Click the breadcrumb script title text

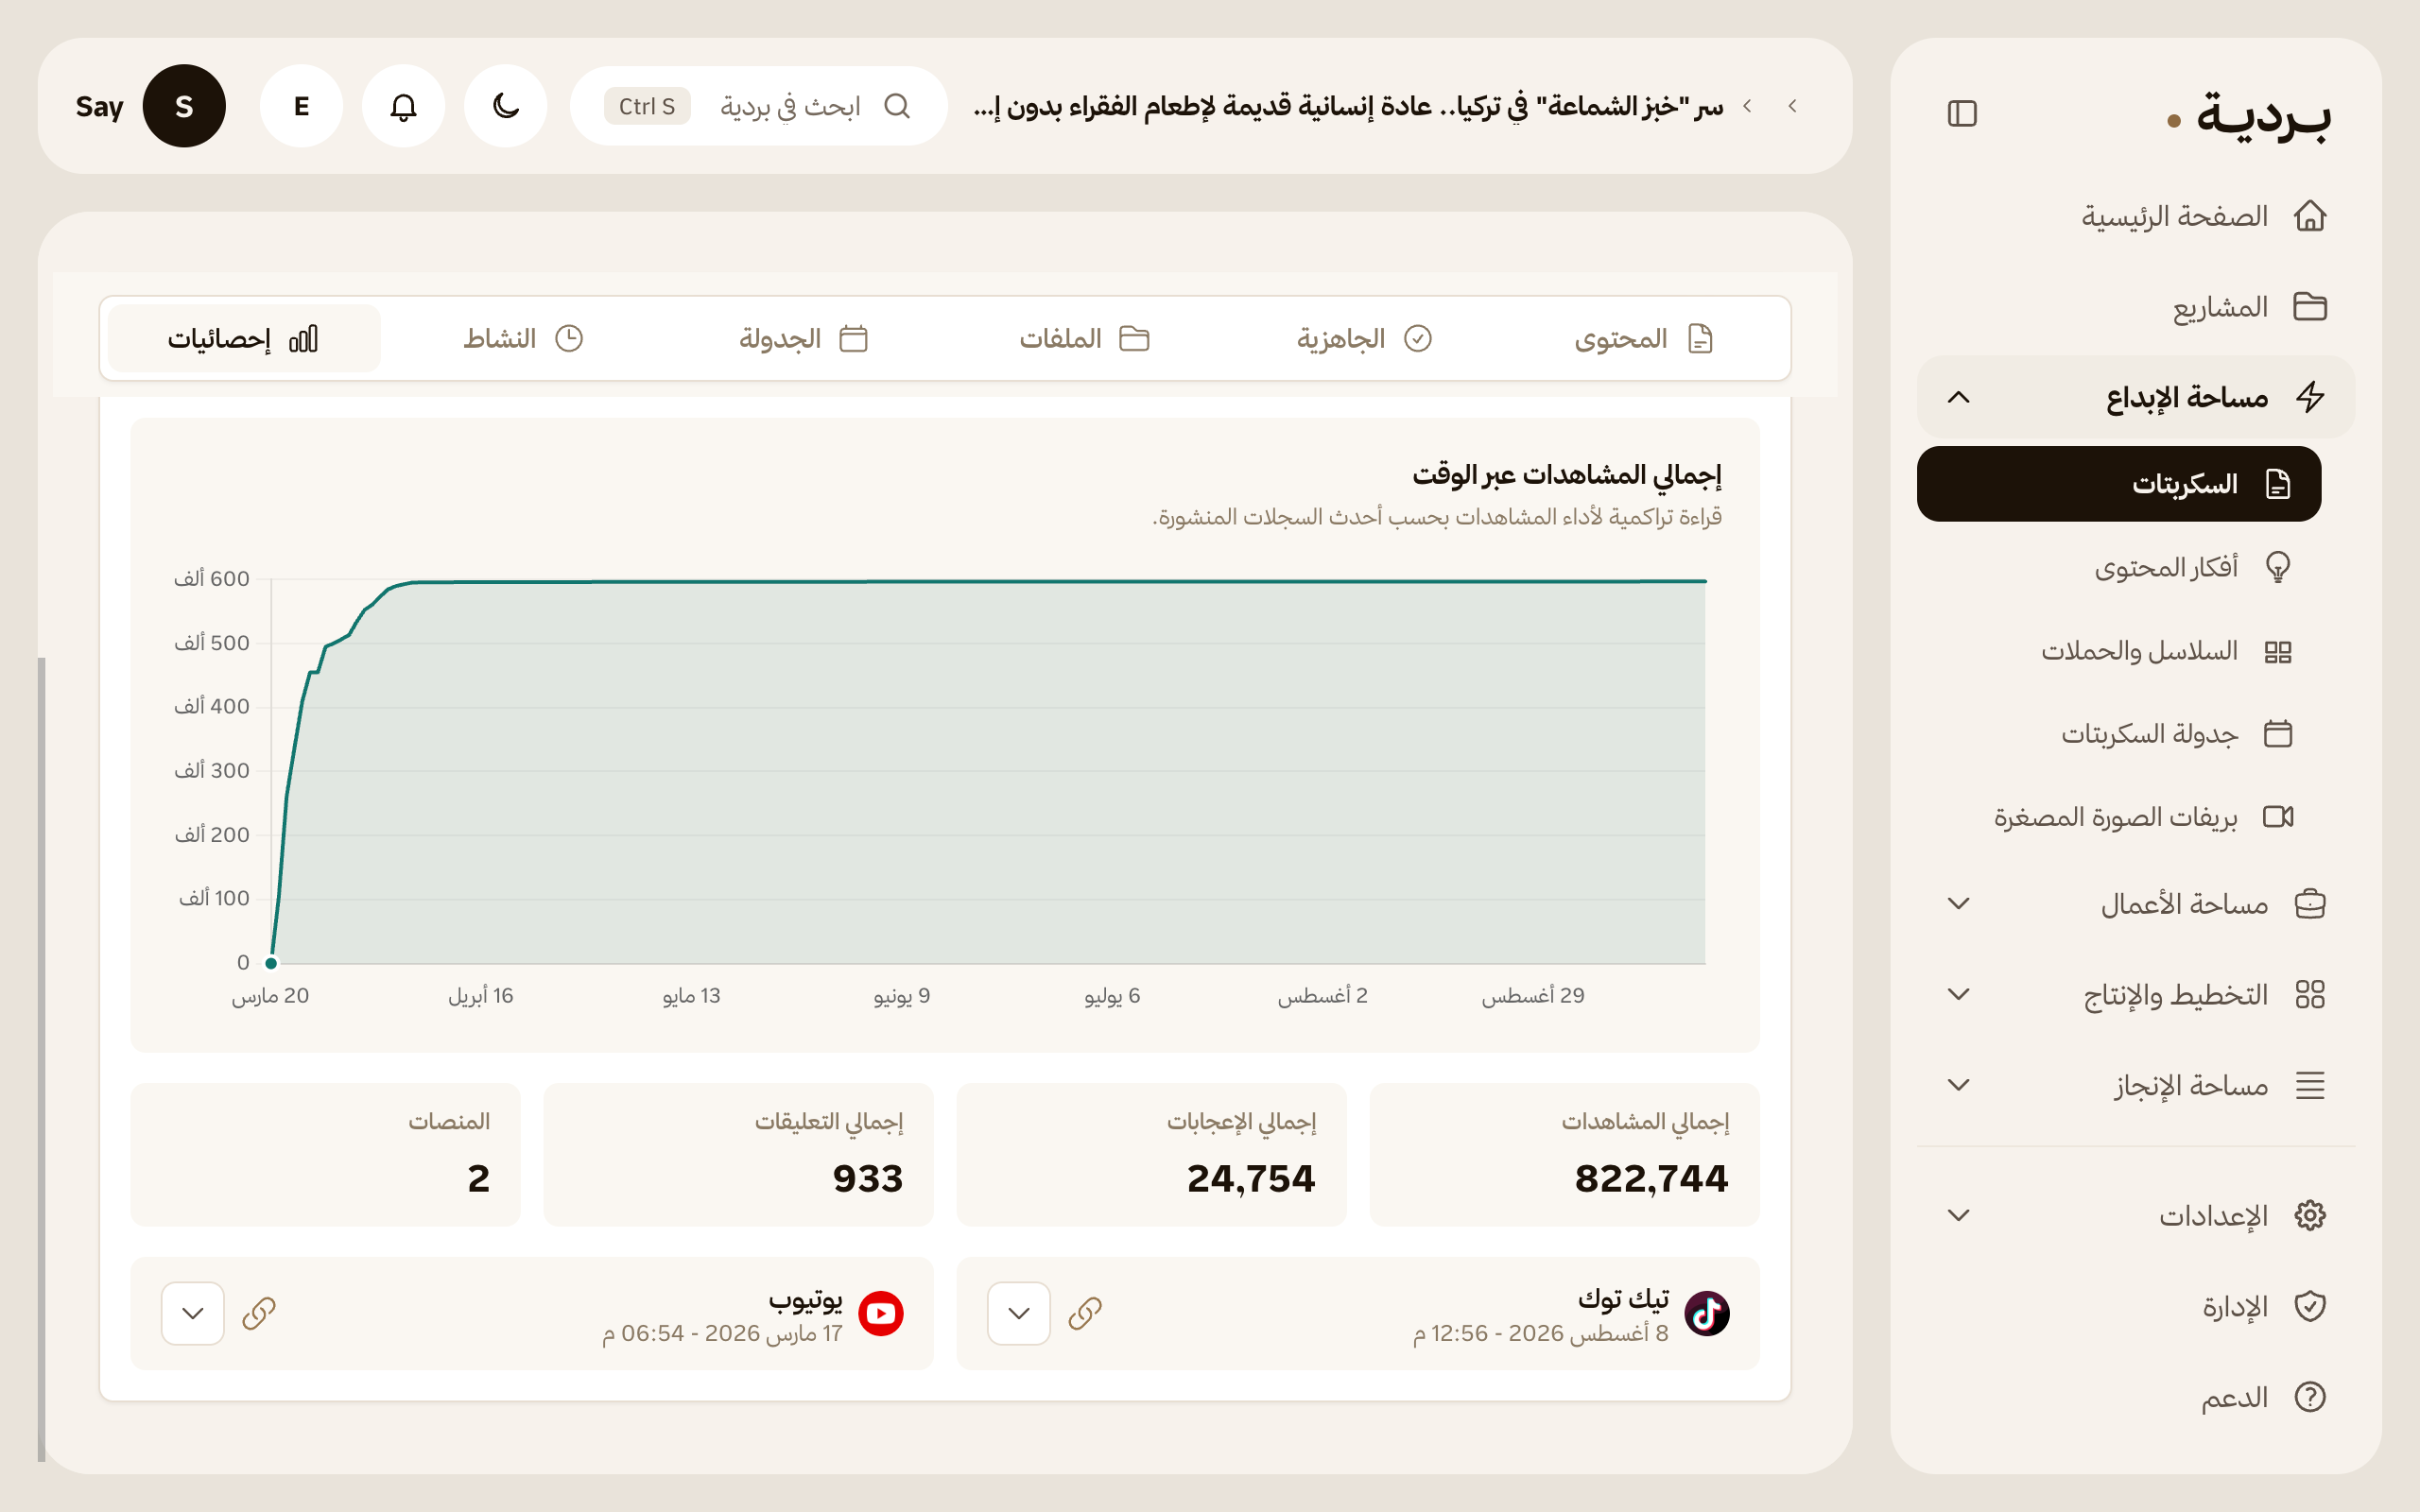pos(1348,106)
